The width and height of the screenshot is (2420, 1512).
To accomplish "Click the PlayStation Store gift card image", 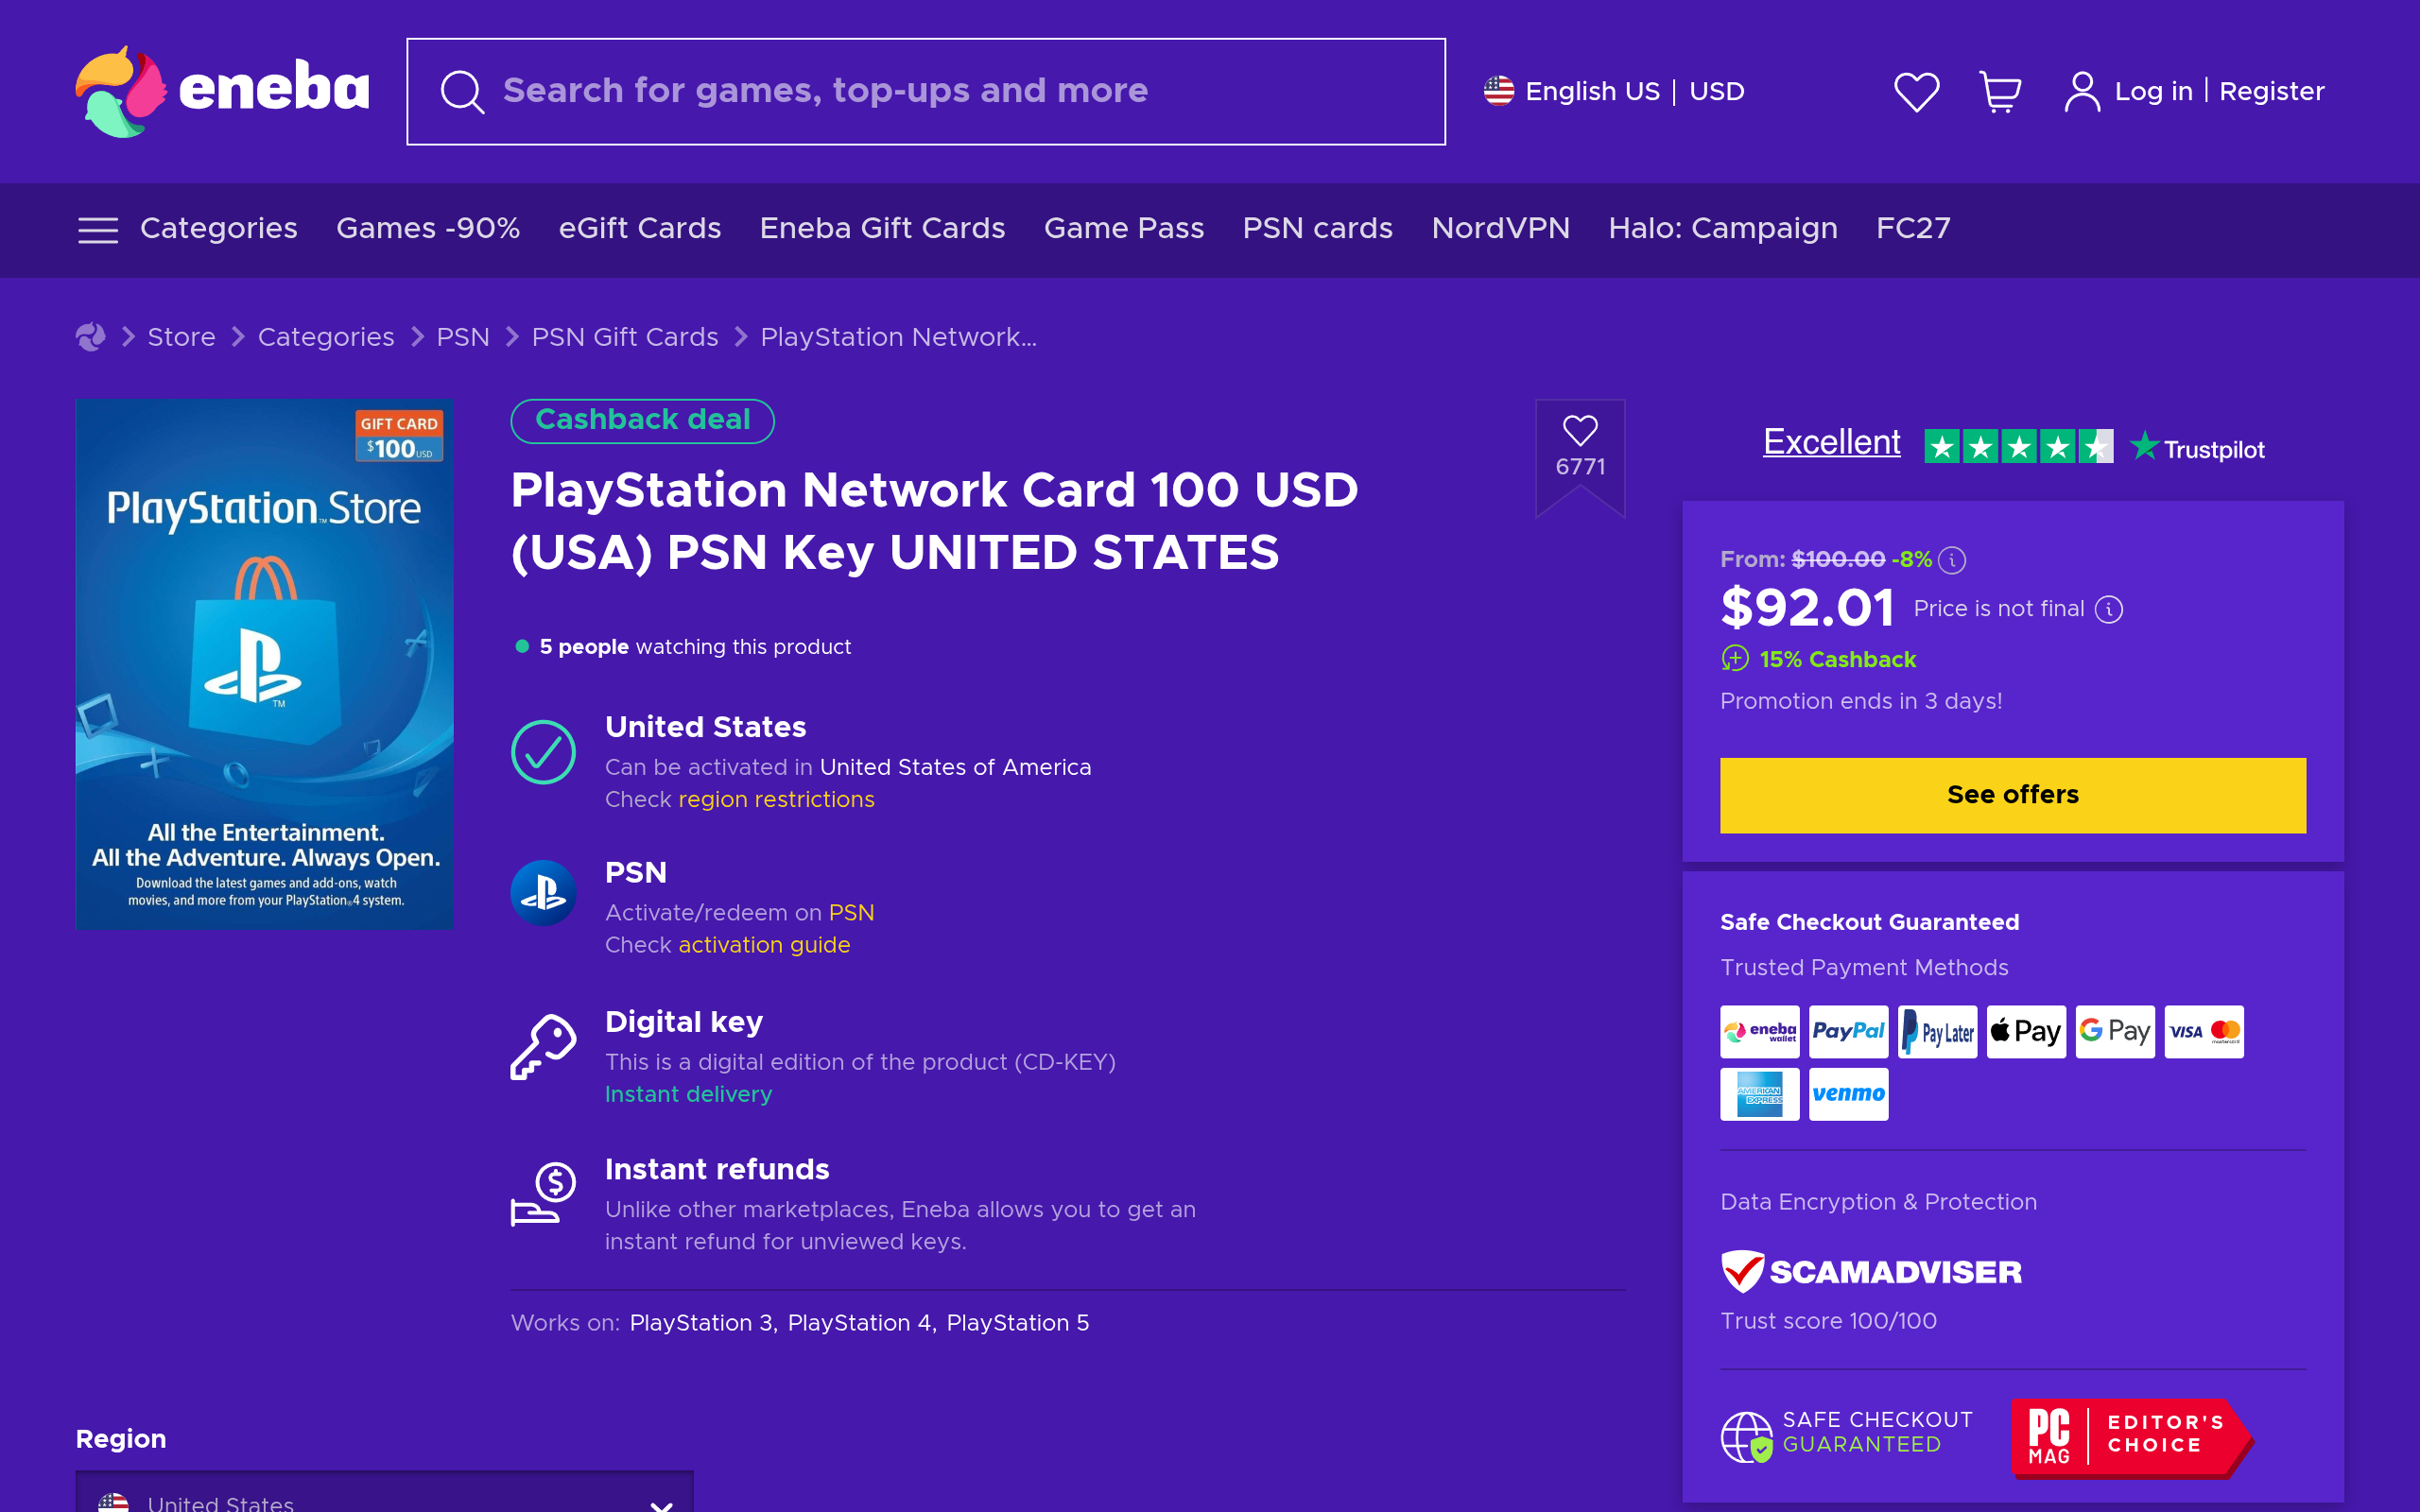I will coord(264,664).
